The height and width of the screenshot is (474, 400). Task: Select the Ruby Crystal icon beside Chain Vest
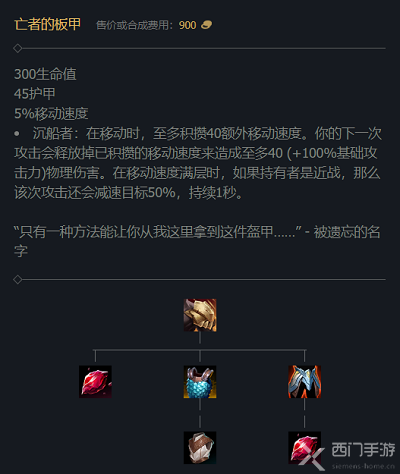coord(95,382)
